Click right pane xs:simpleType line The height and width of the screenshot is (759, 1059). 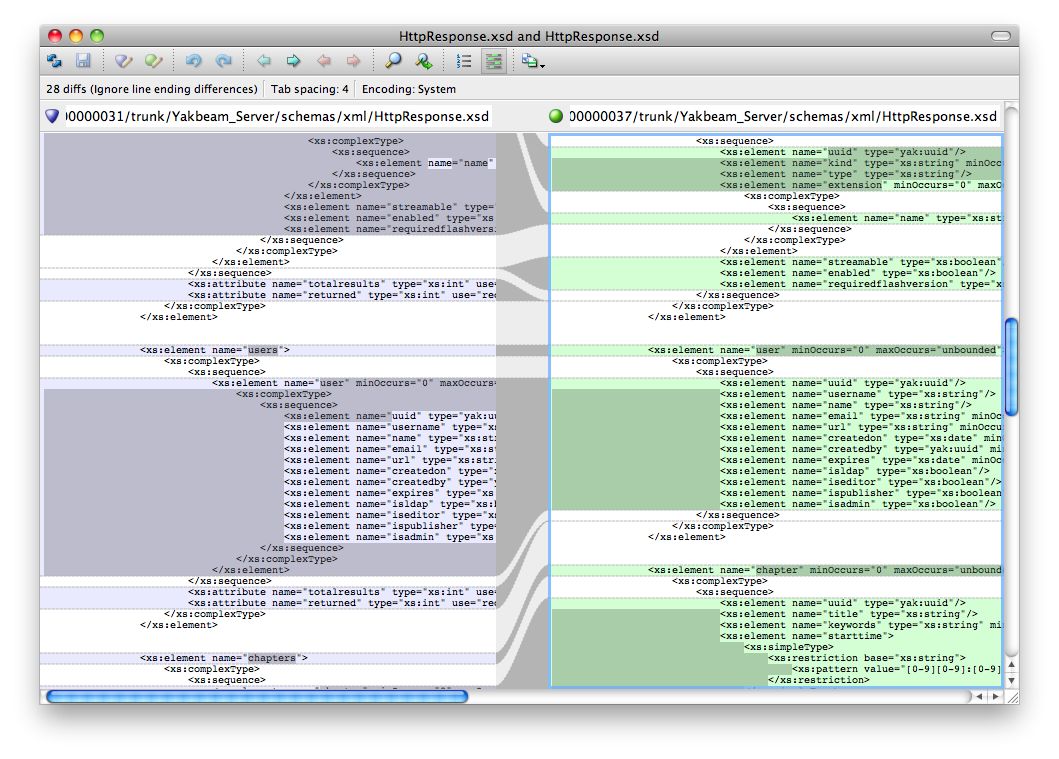(x=788, y=647)
